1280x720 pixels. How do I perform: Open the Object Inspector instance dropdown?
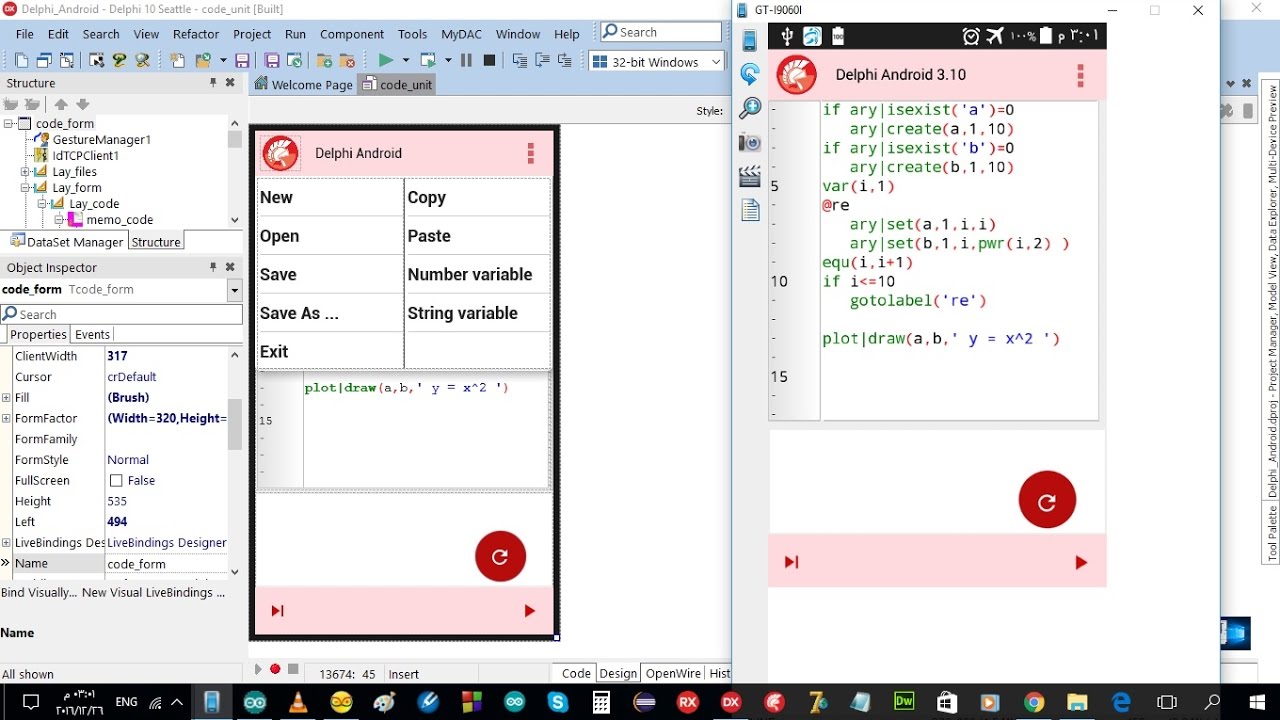point(235,290)
